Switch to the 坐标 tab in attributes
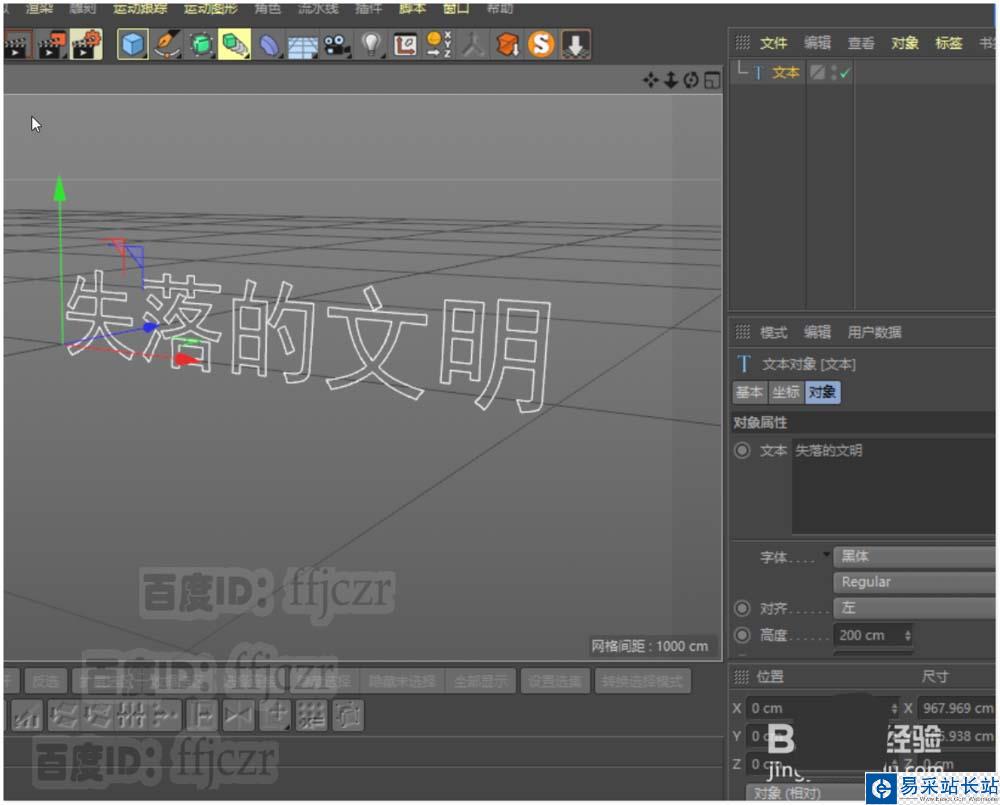The height and width of the screenshot is (805, 1000). coord(785,393)
